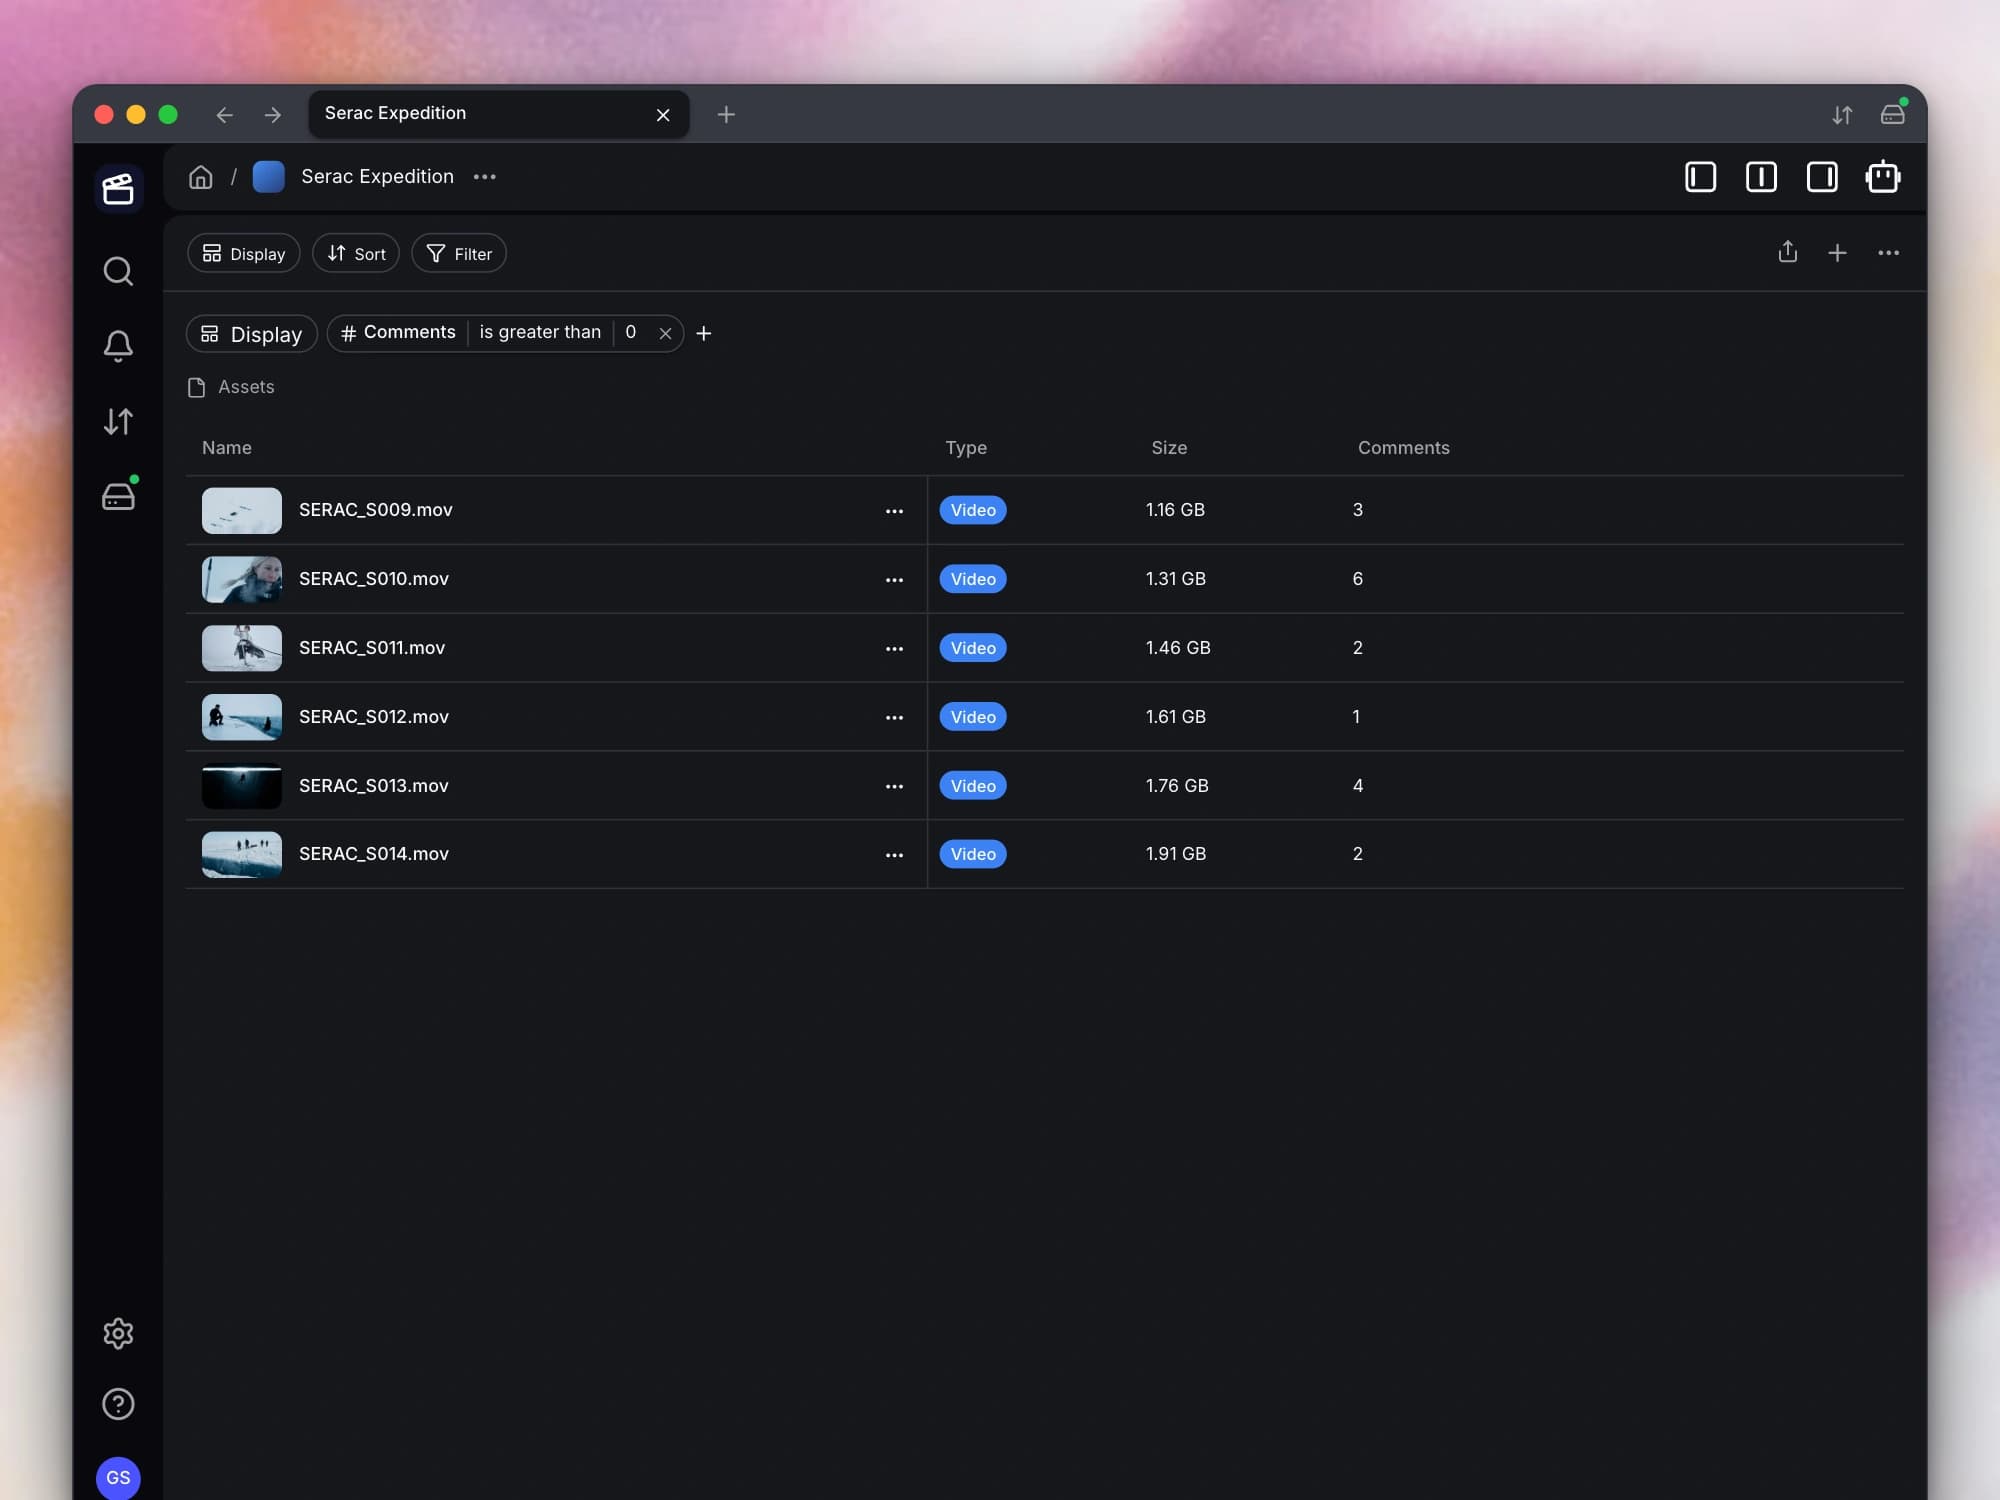
Task: Click the add plus icon in toolbar
Action: click(1837, 253)
